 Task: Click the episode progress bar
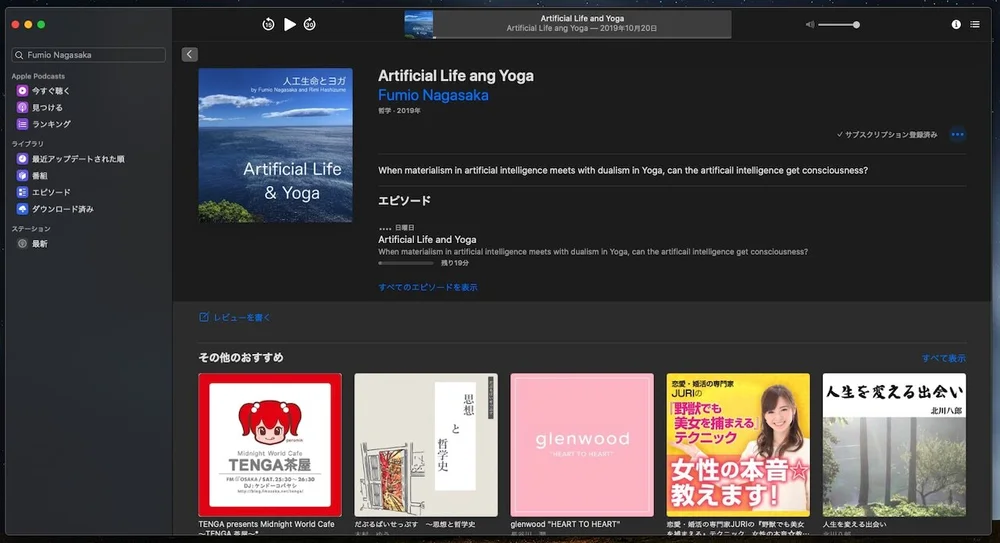pyautogui.click(x=406, y=263)
